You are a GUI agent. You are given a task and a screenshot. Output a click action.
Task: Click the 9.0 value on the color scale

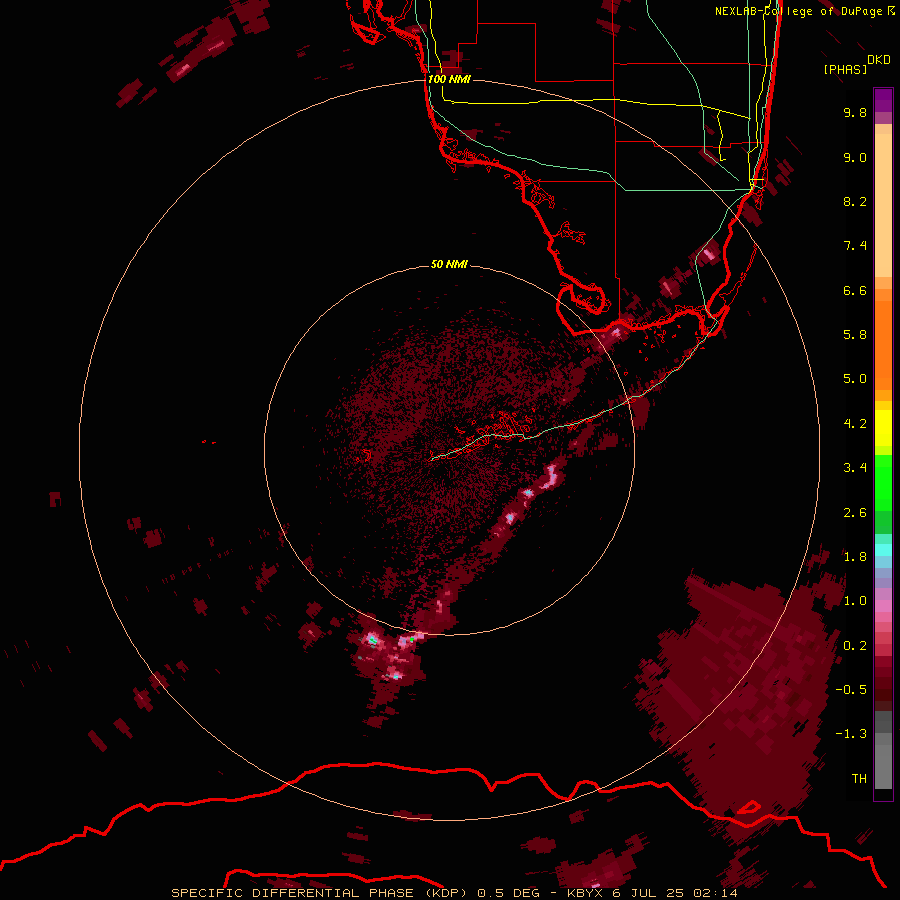pos(855,157)
